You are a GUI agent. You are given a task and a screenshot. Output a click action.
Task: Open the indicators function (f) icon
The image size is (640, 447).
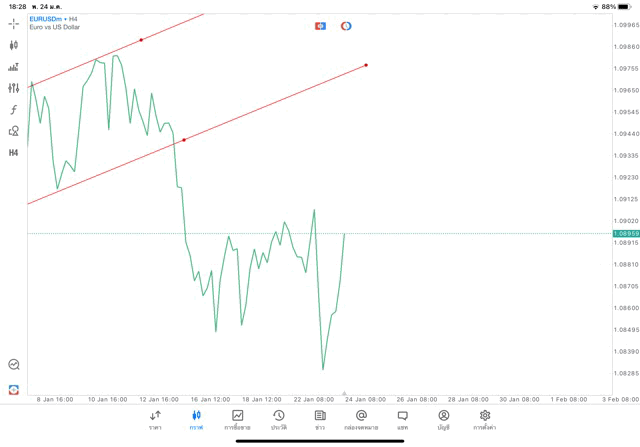click(x=13, y=110)
